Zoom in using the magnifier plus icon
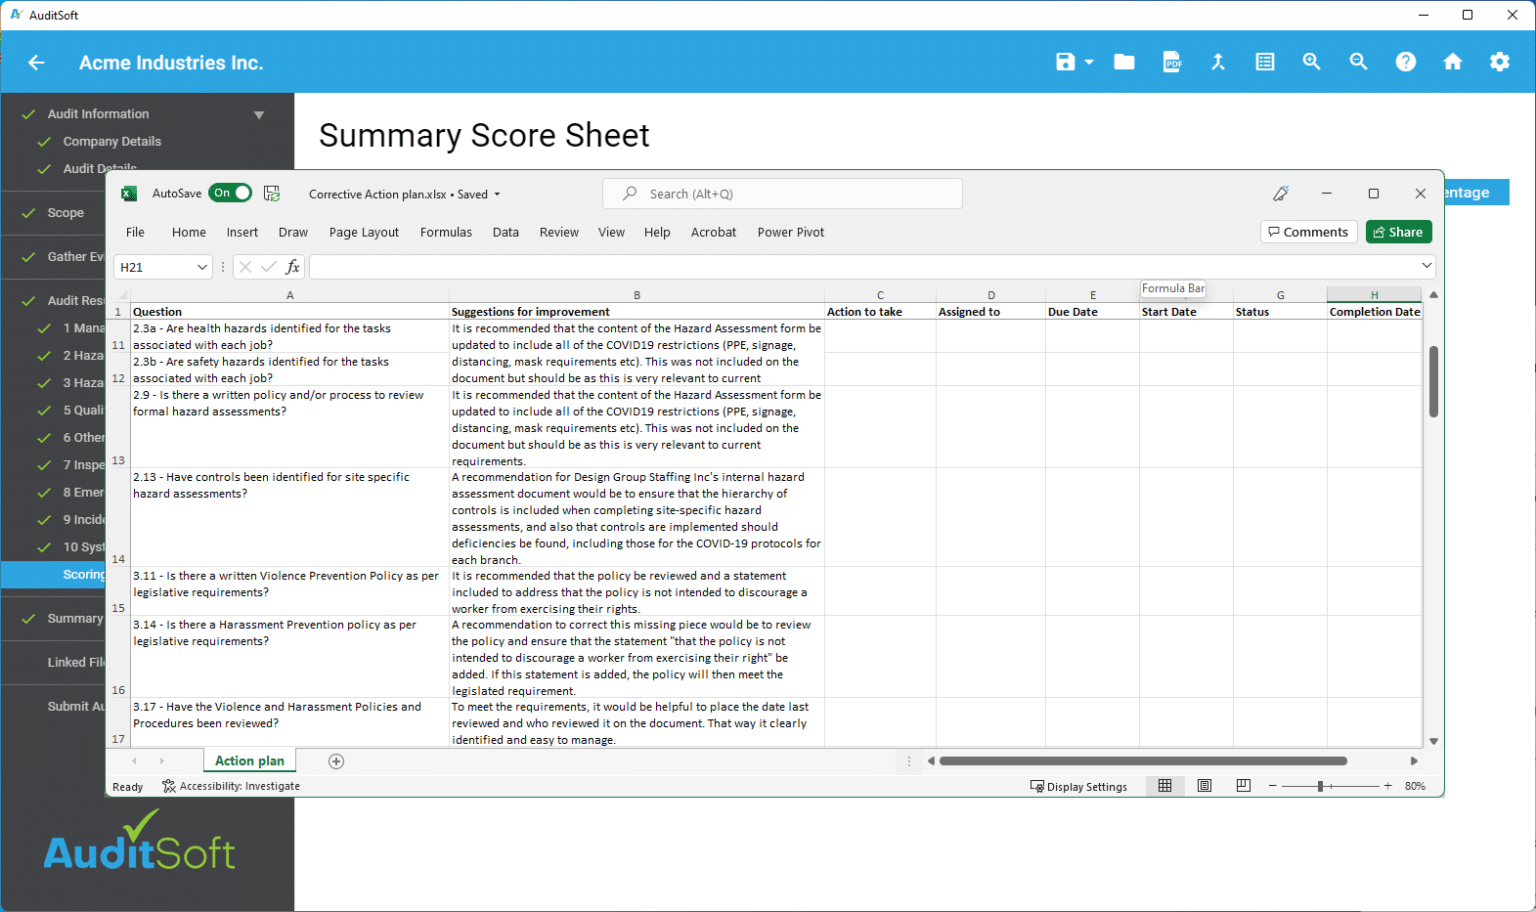Screen dimensions: 1536x912 [1311, 61]
